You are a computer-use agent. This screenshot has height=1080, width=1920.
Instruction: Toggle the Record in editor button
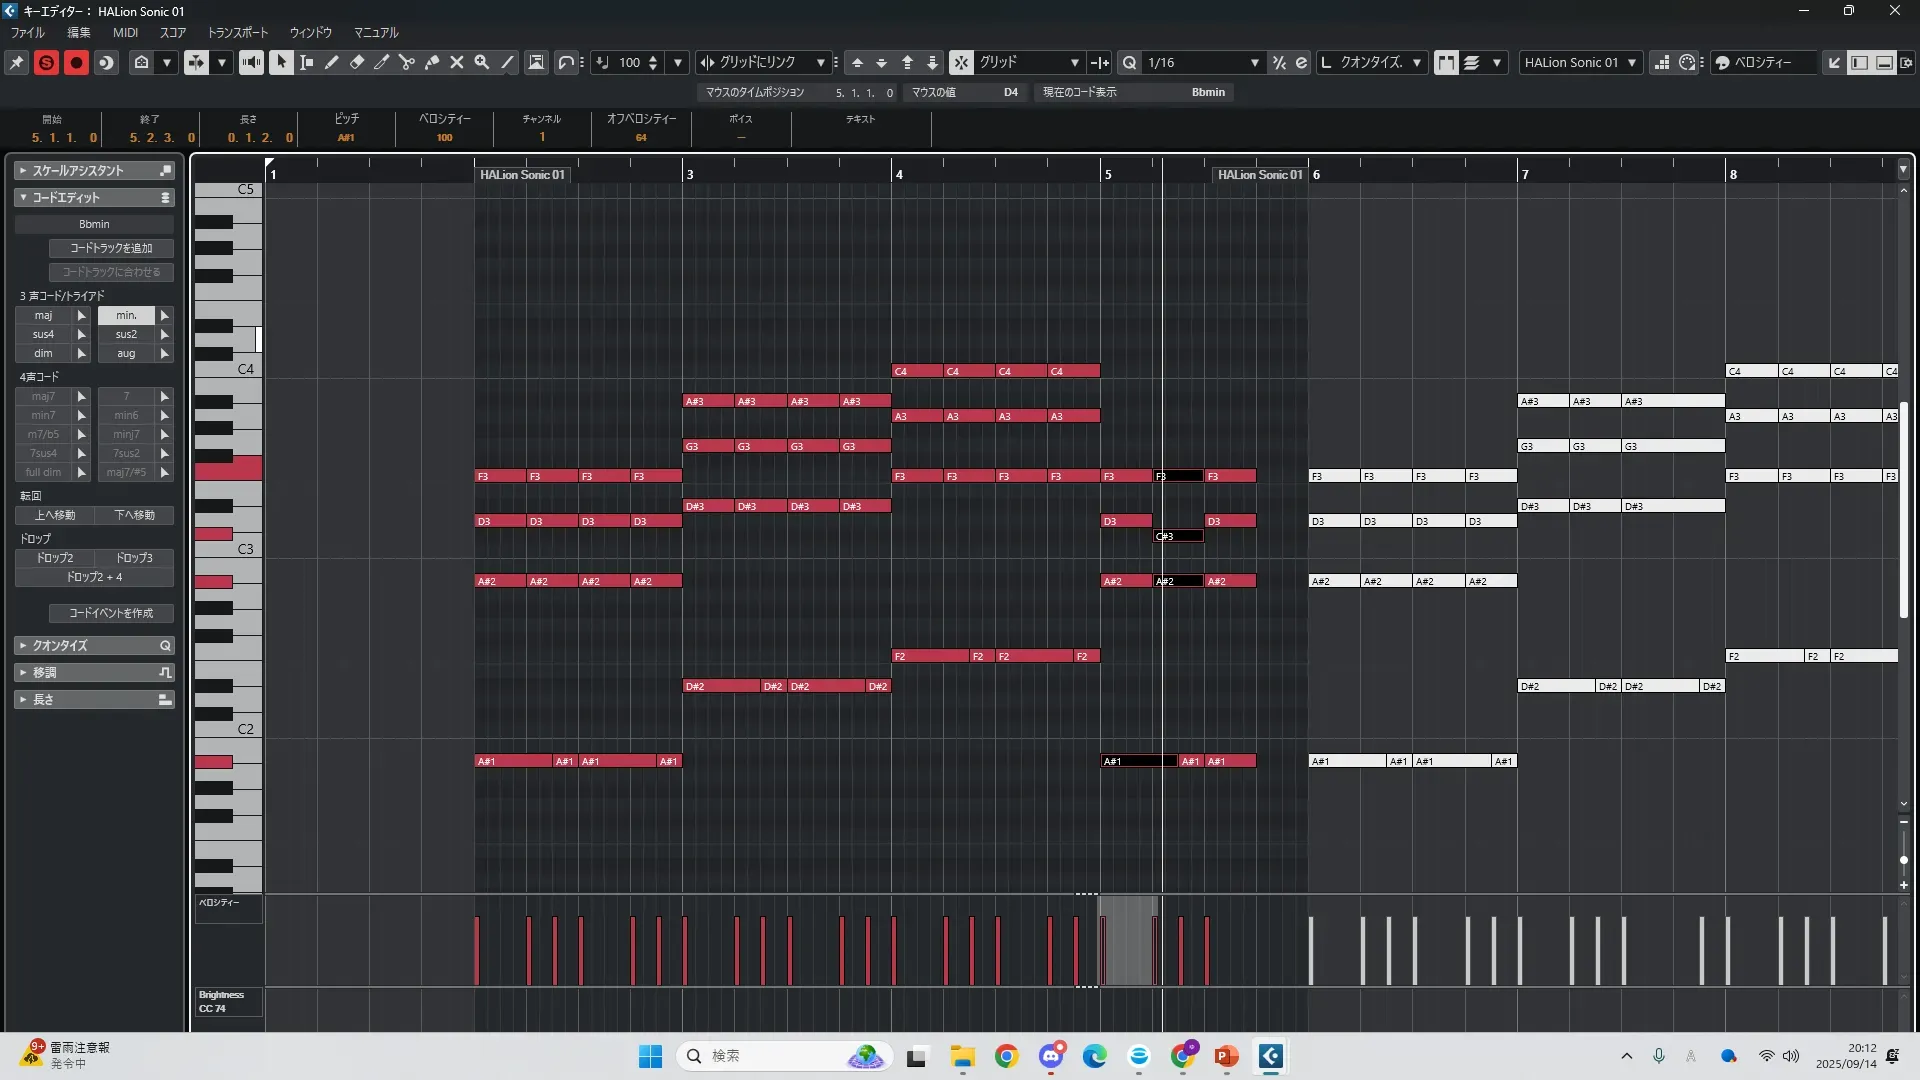pos(76,62)
